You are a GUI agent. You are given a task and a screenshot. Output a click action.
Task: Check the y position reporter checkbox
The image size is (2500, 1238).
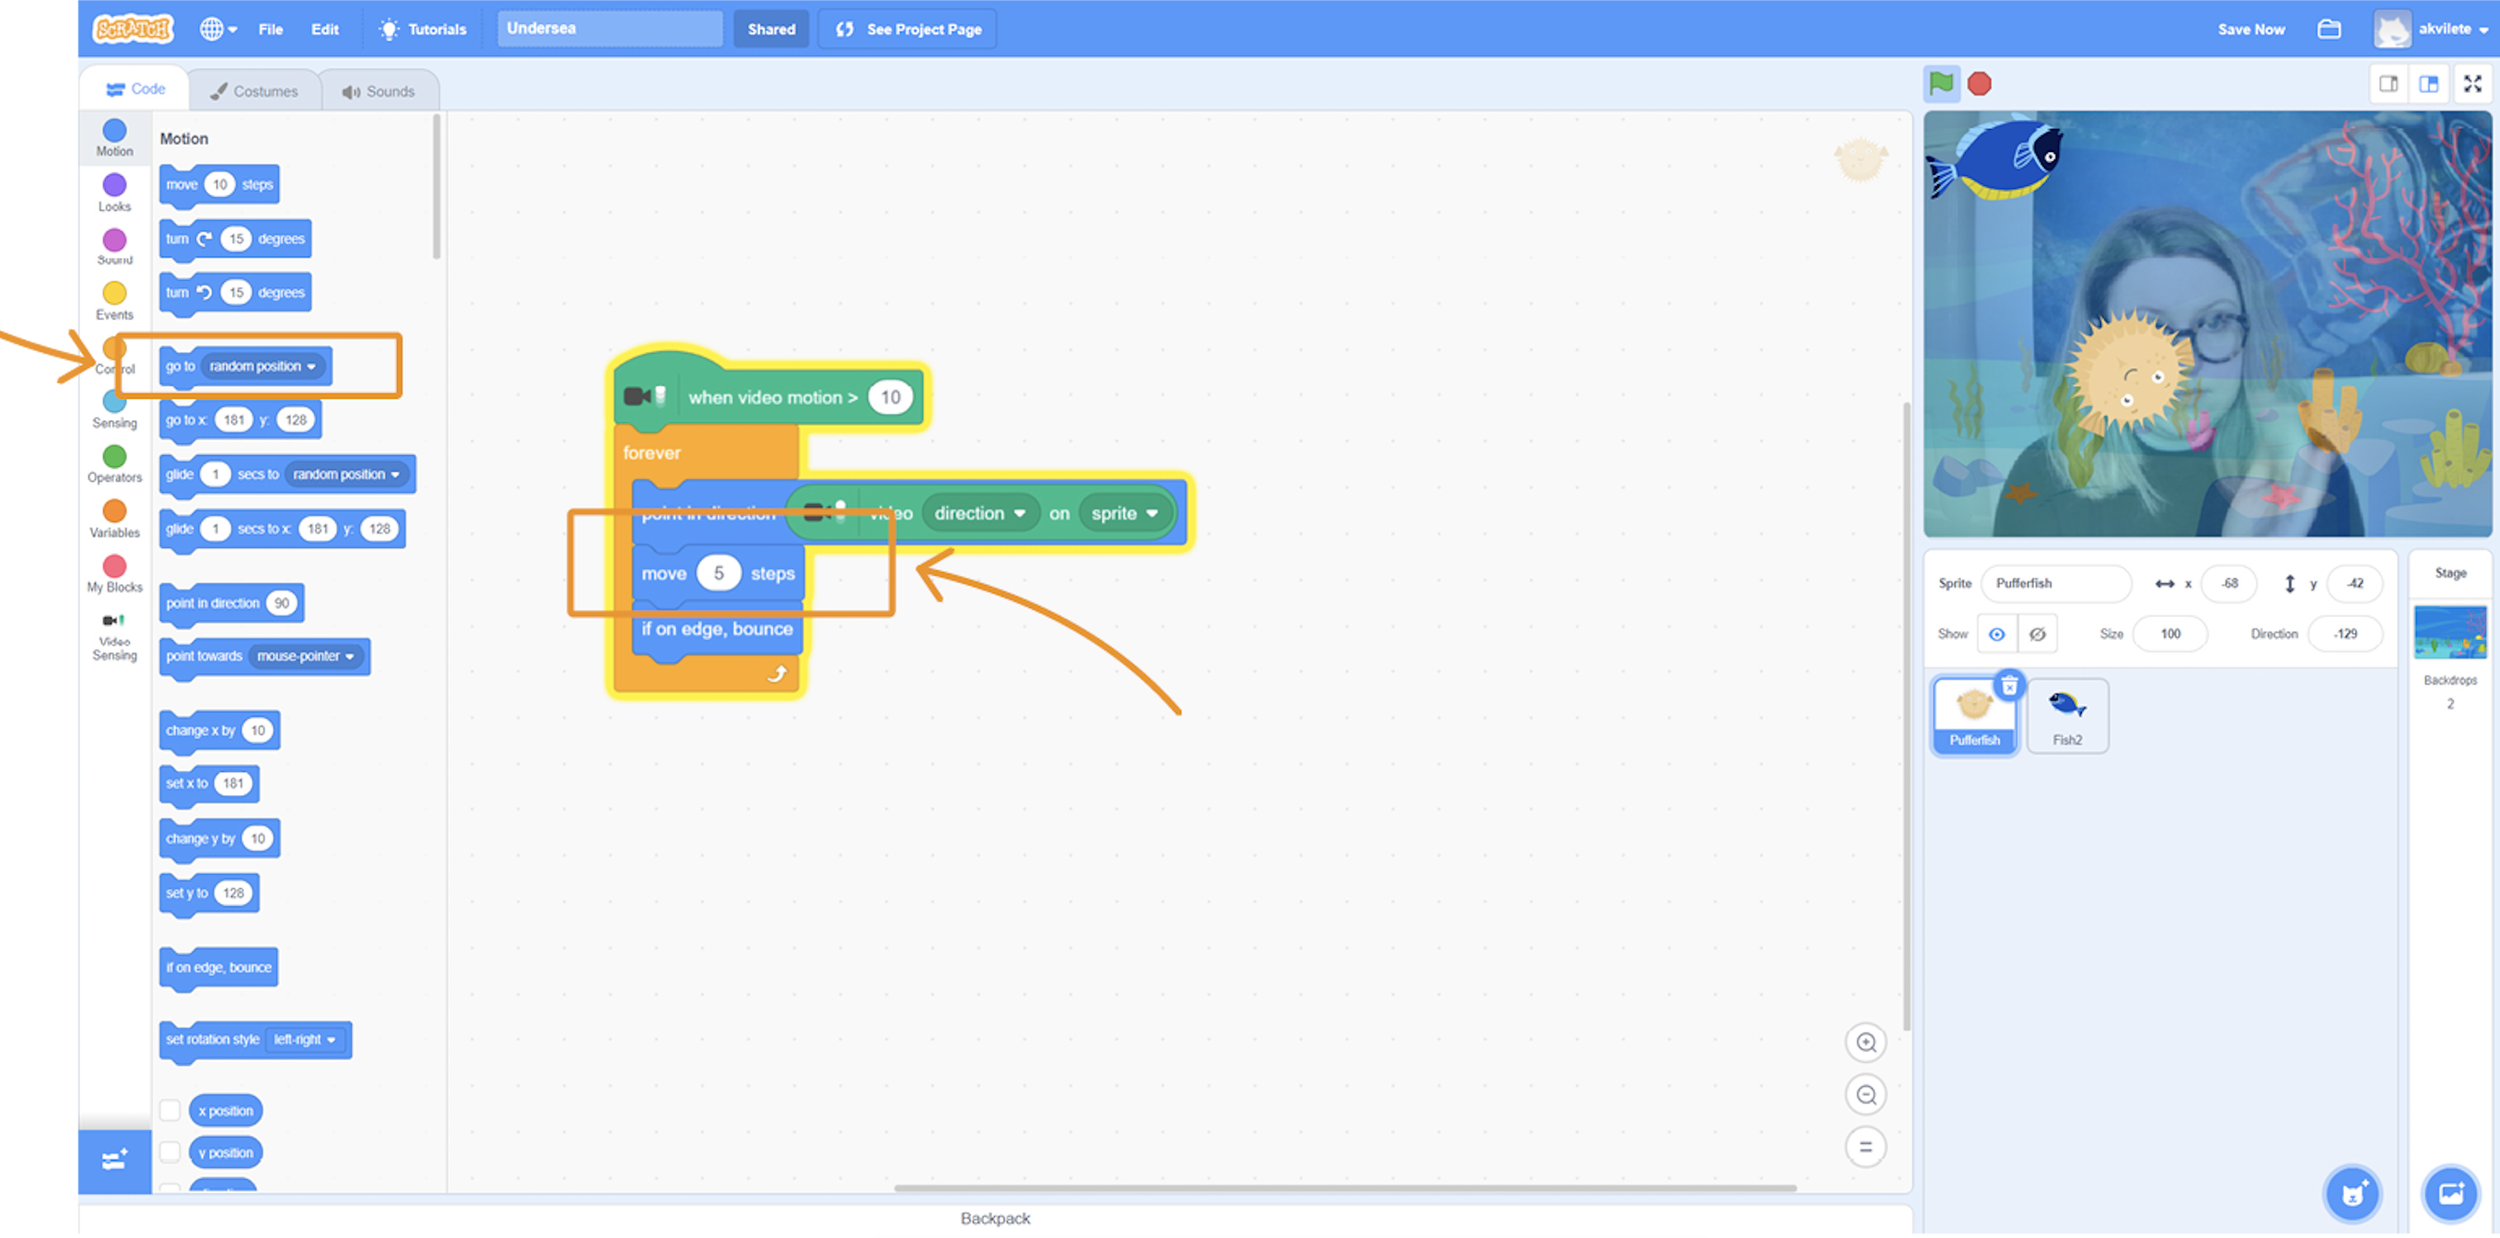170,1152
